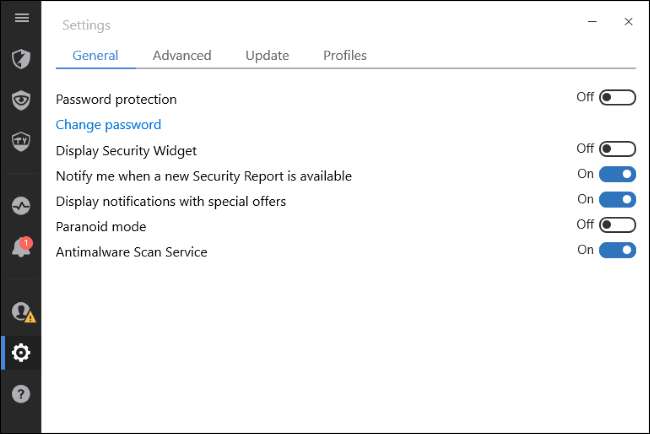This screenshot has width=650, height=434.
Task: Disable new Security Report notification toggle
Action: coord(617,174)
